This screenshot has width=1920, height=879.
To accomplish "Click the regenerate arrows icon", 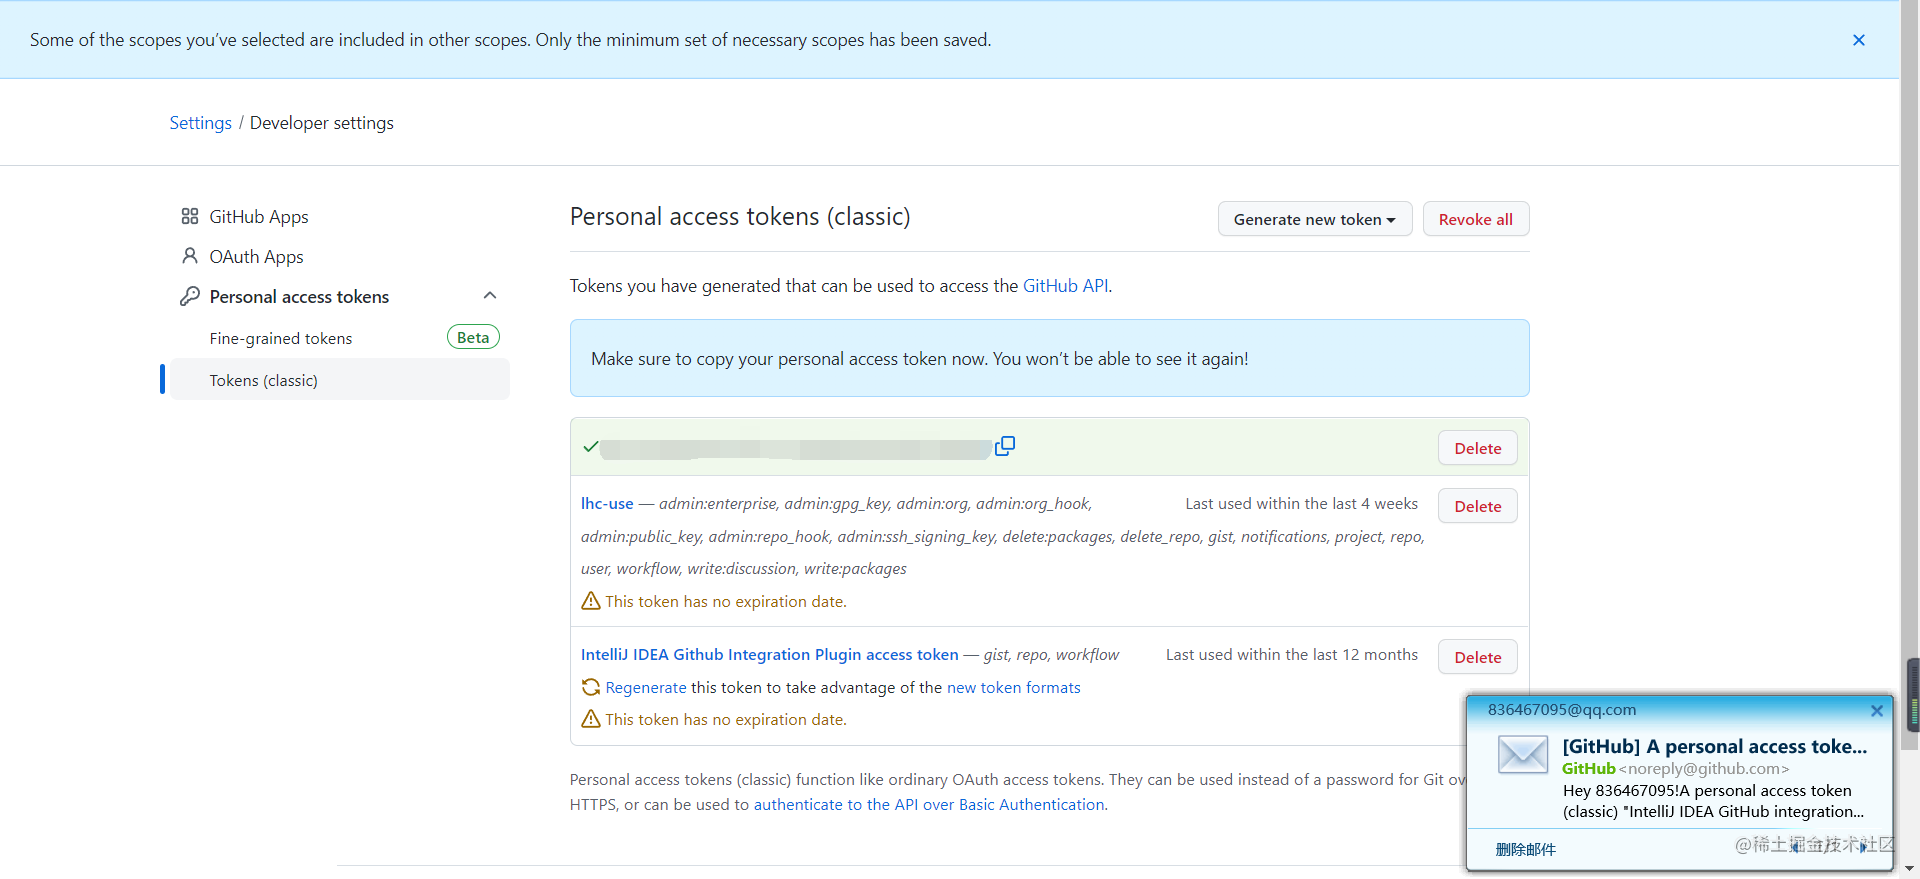I will 591,687.
